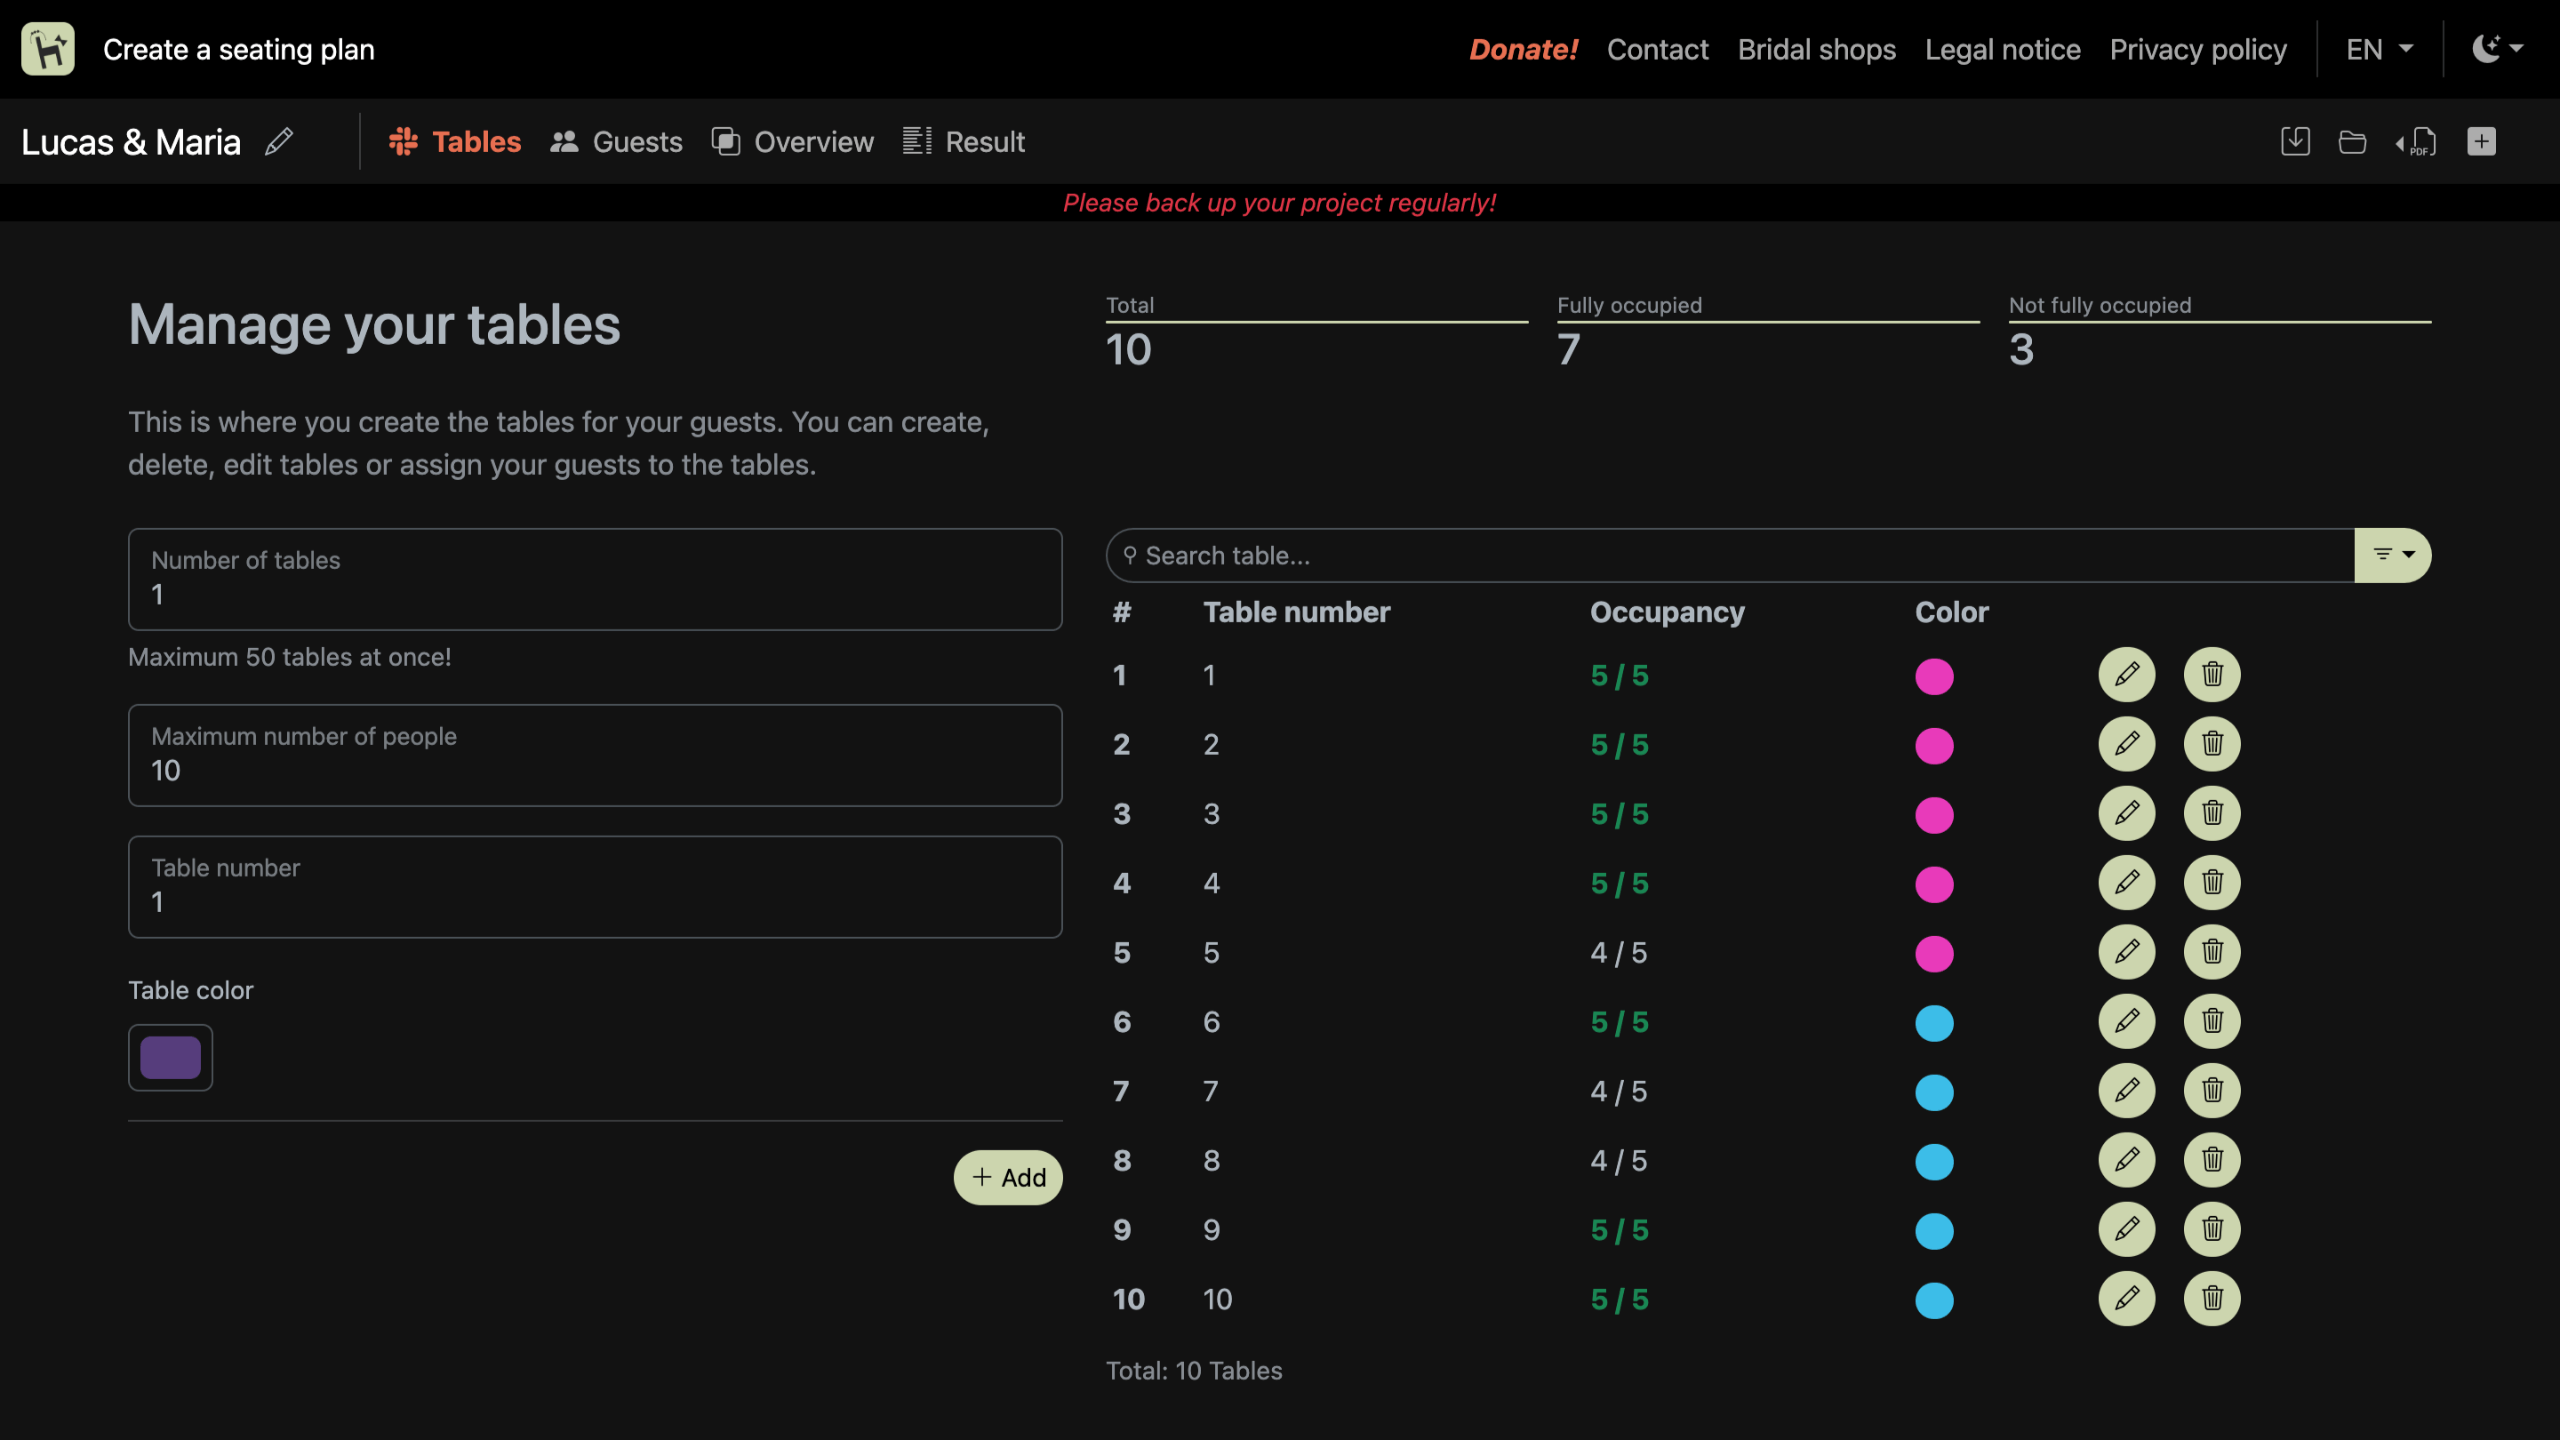This screenshot has width=2560, height=1440.
Task: Click the blue color dot of table 10
Action: [x=1934, y=1301]
